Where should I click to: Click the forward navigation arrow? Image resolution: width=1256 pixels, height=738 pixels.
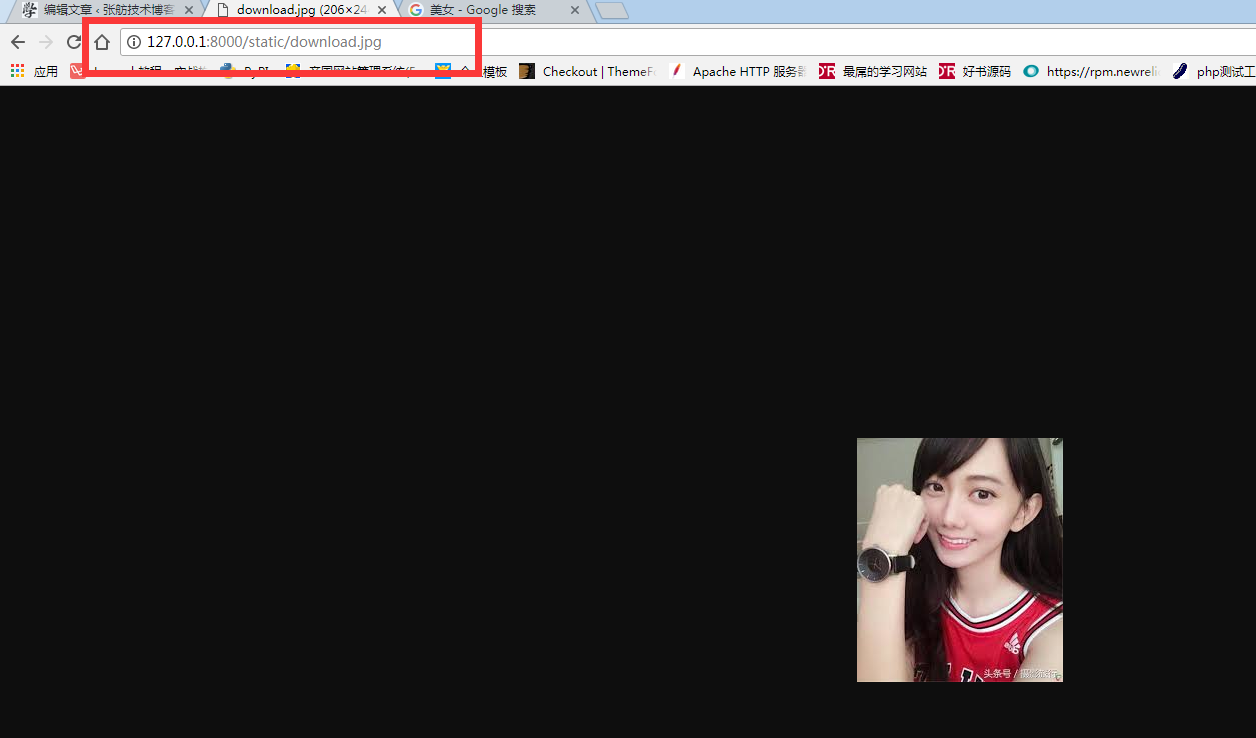coord(45,42)
